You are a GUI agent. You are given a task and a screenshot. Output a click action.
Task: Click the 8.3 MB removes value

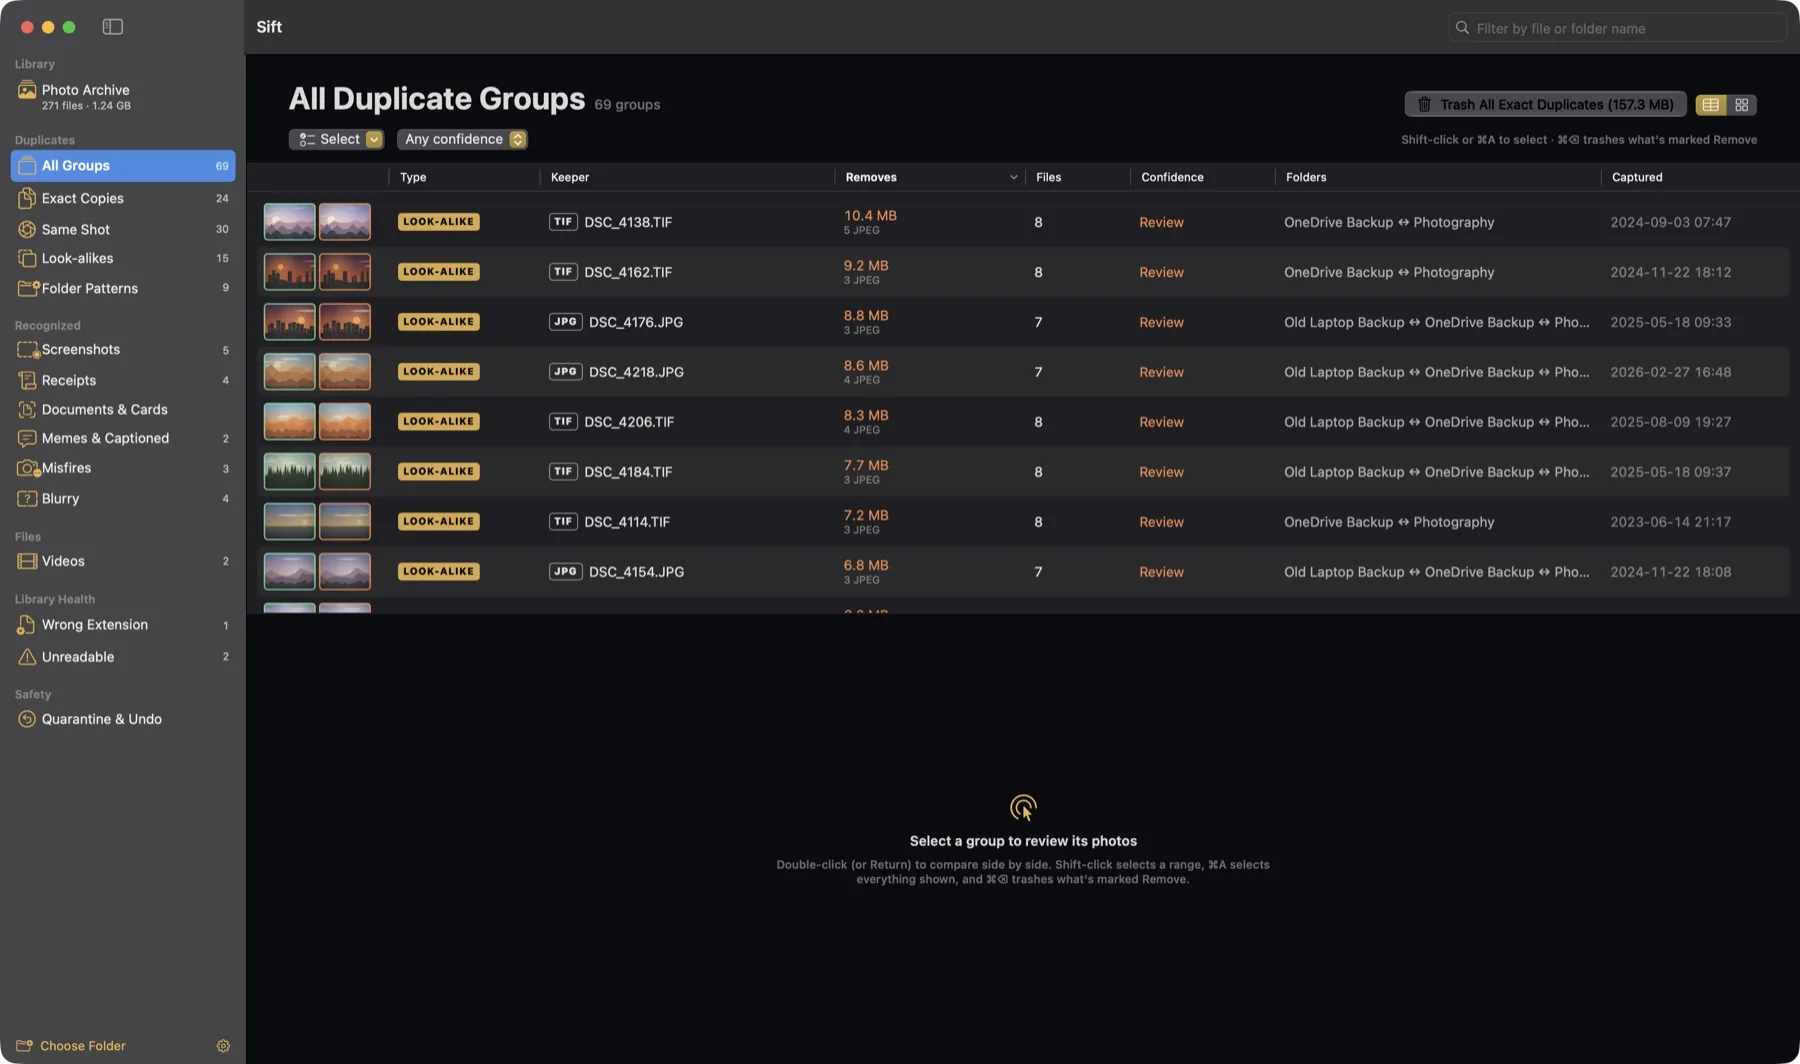866,415
